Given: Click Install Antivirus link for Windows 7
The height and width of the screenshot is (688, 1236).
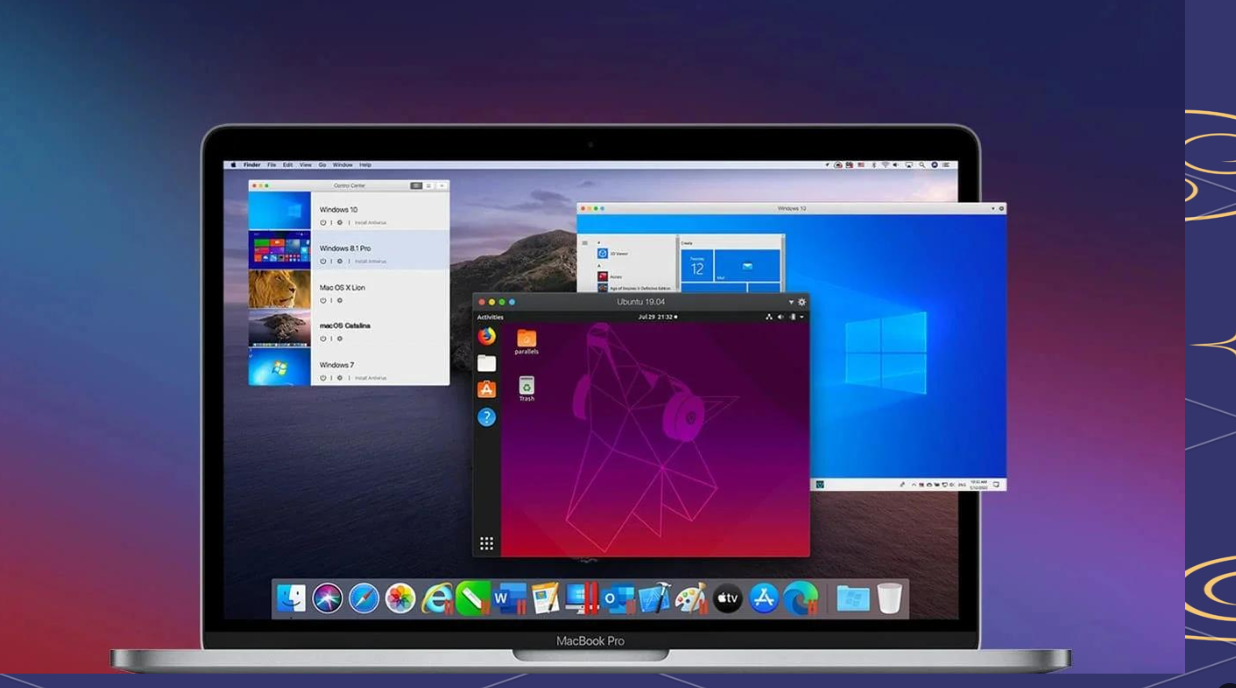Looking at the screenshot, I should click(370, 378).
